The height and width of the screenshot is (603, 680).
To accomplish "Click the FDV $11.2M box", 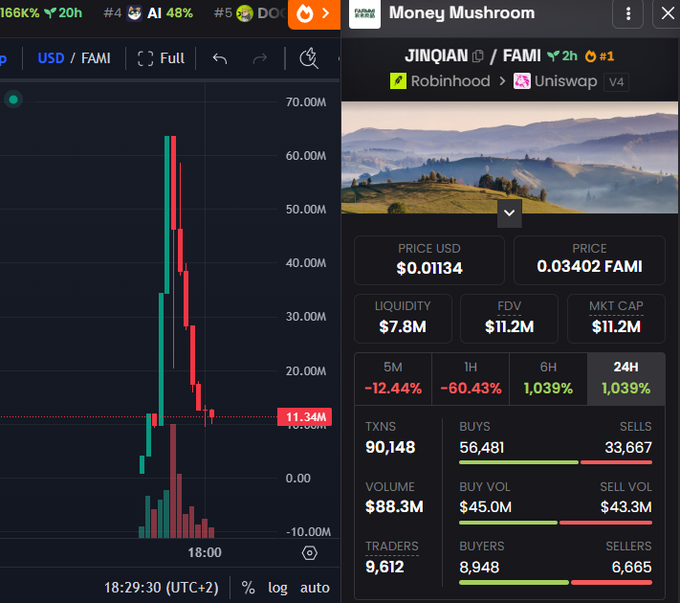I will [509, 319].
